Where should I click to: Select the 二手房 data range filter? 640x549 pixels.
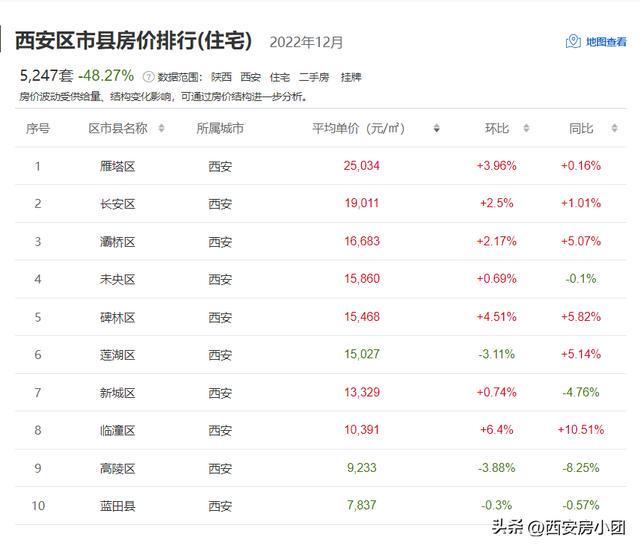pyautogui.click(x=314, y=77)
